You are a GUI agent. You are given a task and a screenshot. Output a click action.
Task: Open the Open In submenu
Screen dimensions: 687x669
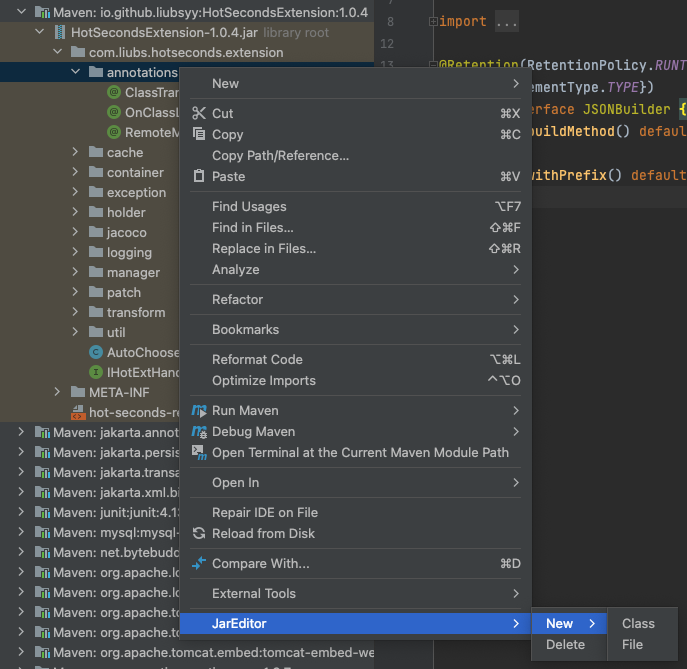(355, 482)
